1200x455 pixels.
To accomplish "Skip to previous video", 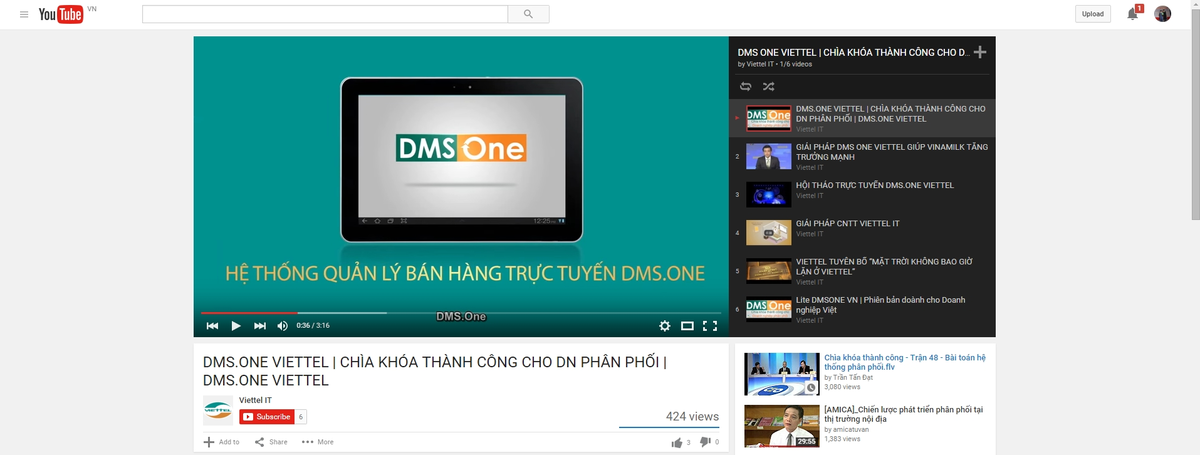I will coord(212,325).
